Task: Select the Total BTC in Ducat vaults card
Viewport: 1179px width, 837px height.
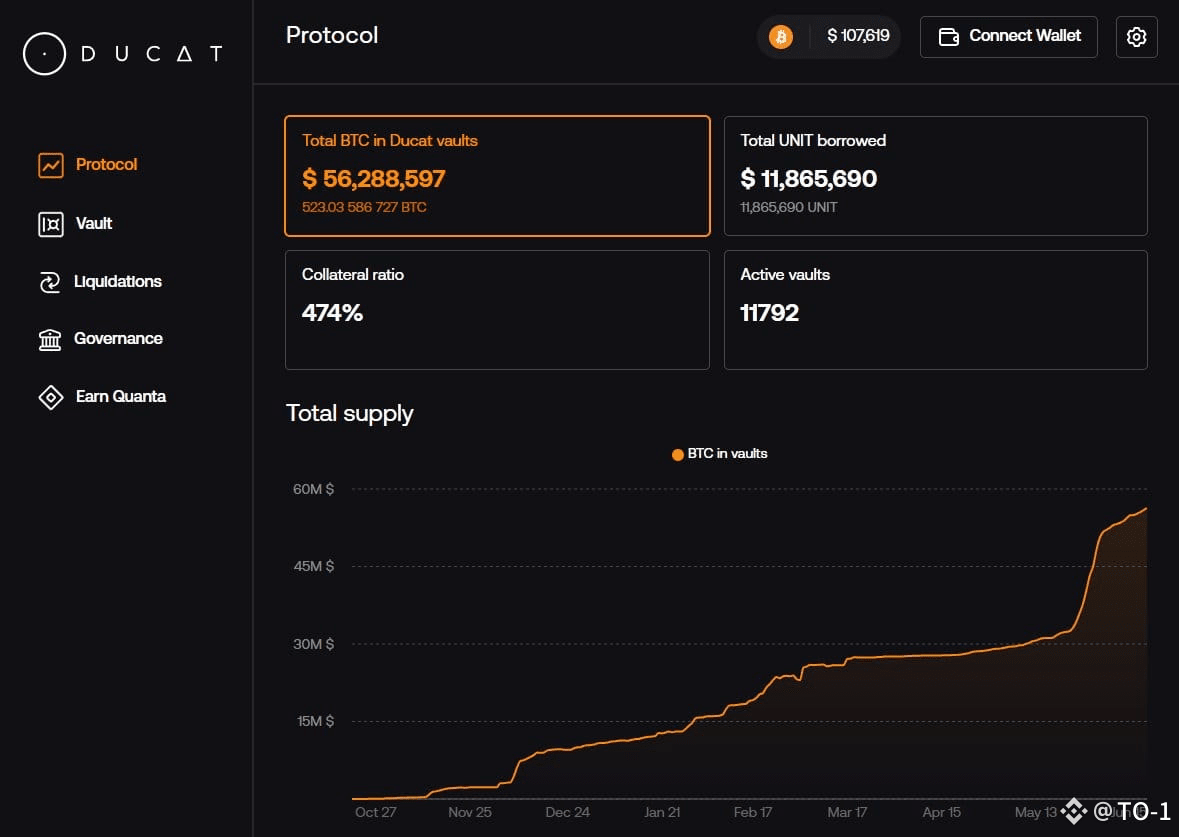Action: point(497,176)
